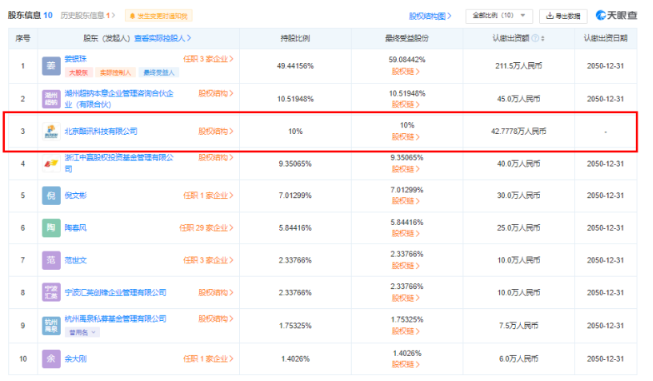
Task: Click the bell change-notification icon
Action: point(132,16)
